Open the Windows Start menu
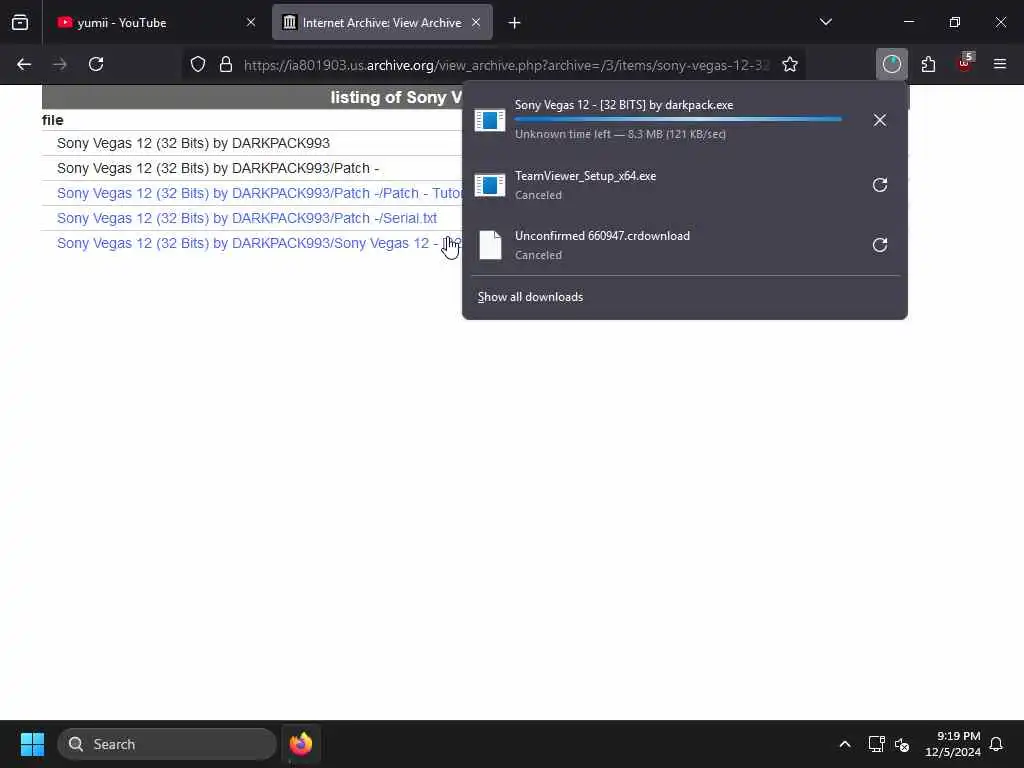The width and height of the screenshot is (1024, 768). (x=32, y=744)
